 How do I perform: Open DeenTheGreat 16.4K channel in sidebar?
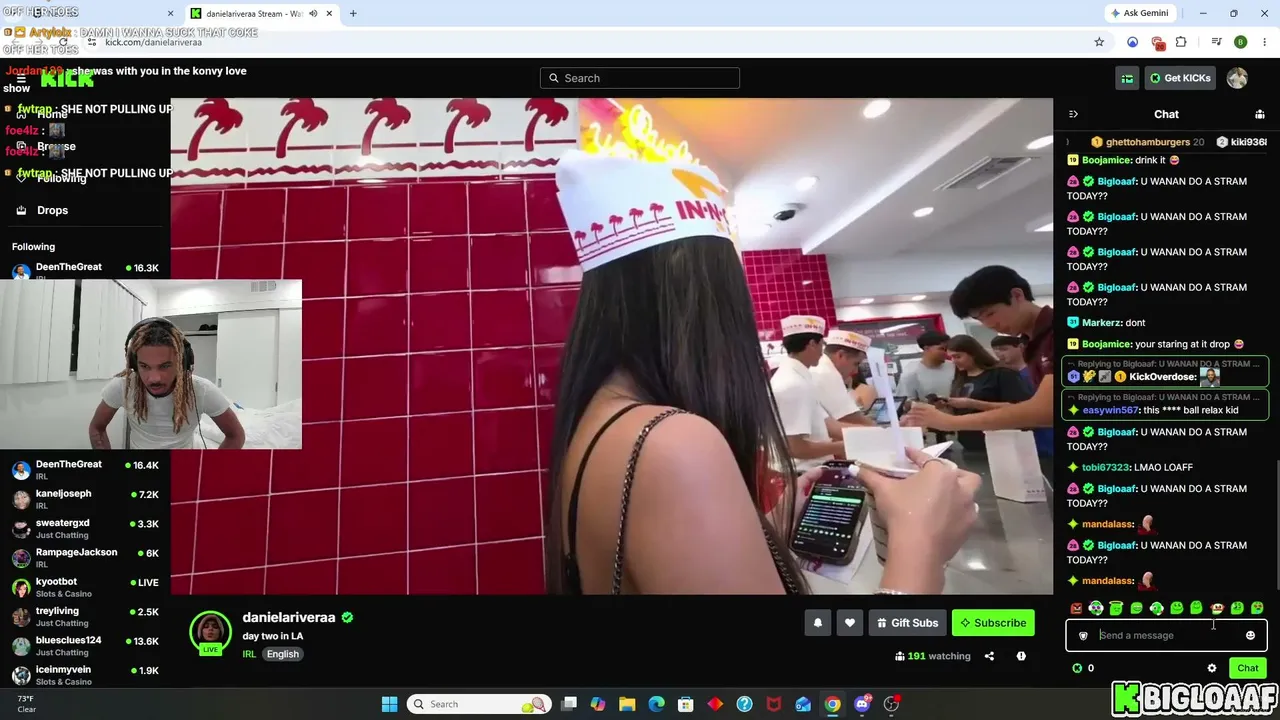pos(85,470)
